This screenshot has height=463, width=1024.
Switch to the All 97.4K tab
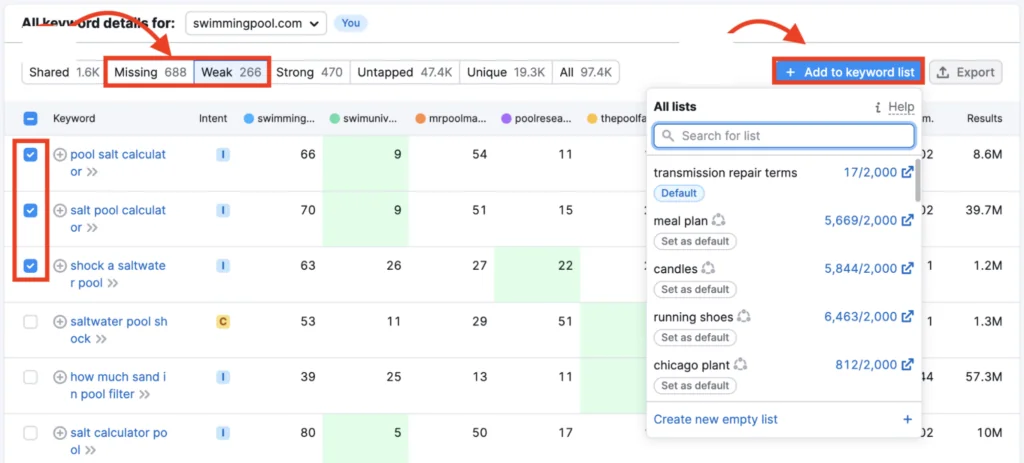click(x=586, y=72)
